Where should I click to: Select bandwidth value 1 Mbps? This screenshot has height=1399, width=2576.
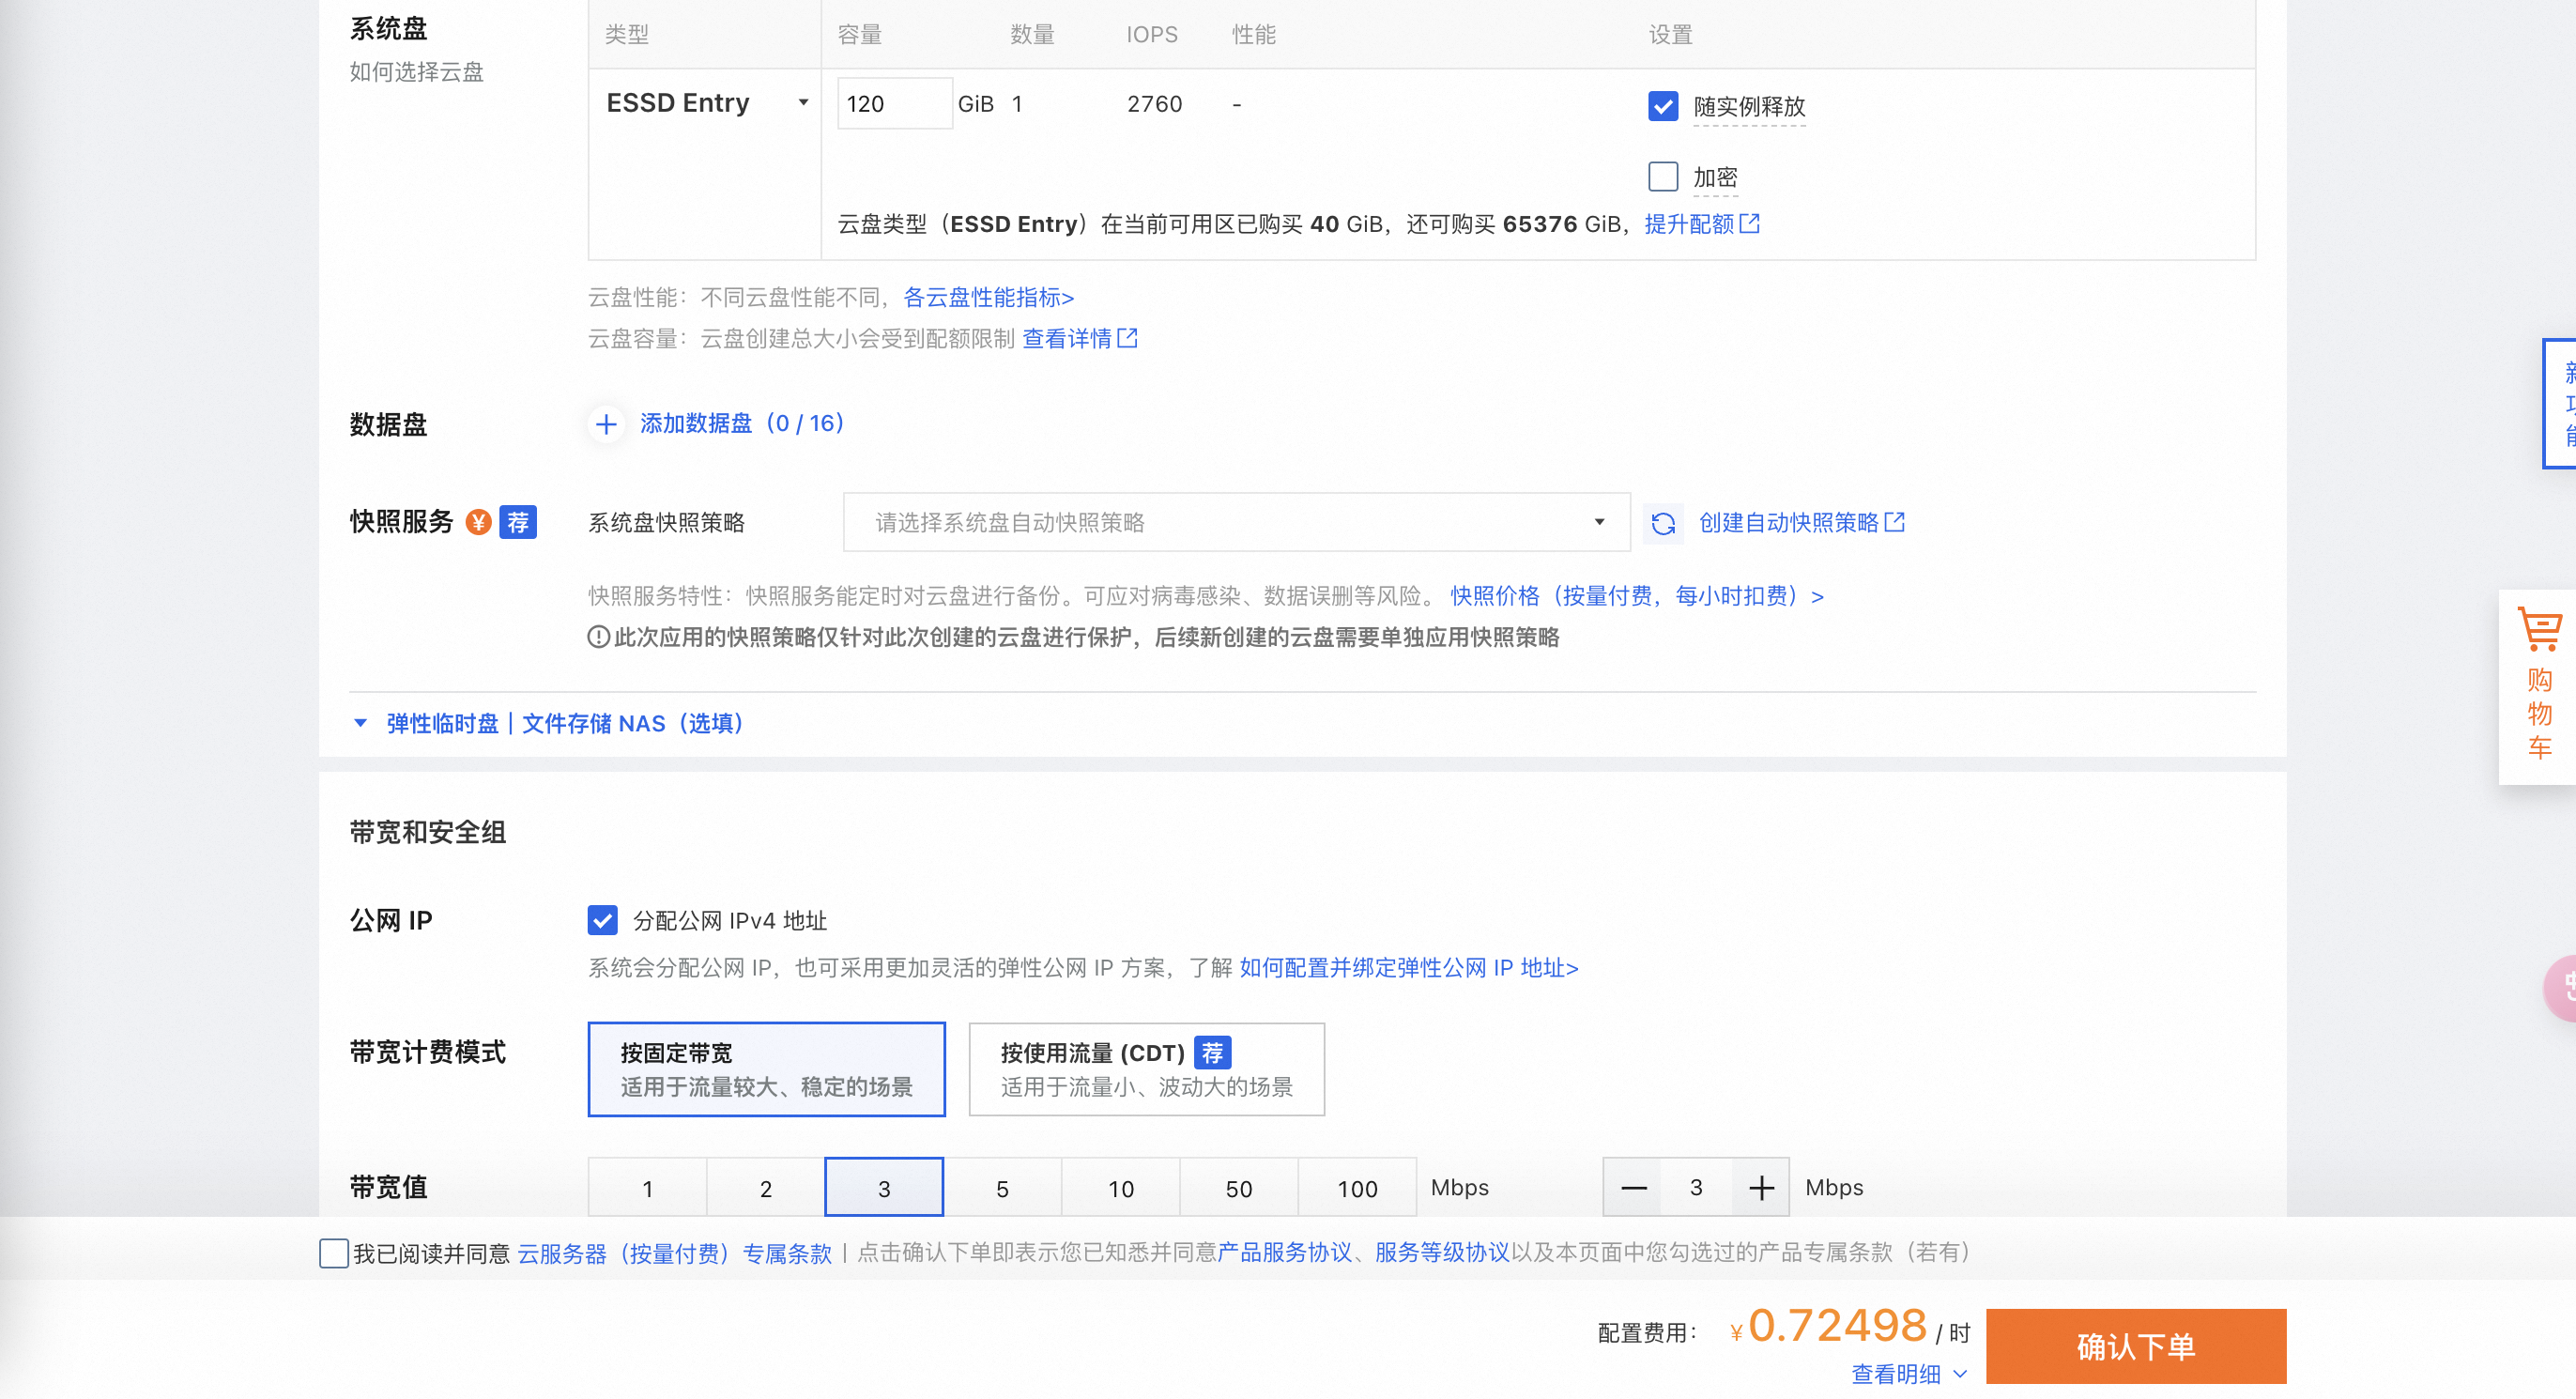648,1188
